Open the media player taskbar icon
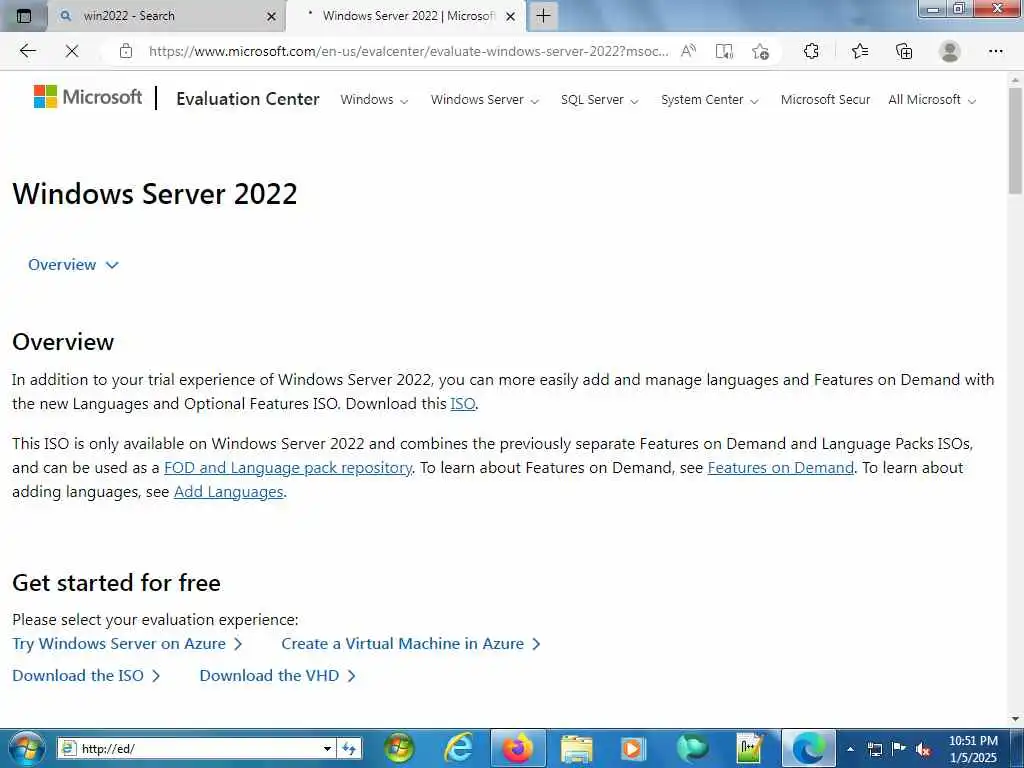Screen dimensions: 1024x768 [x=632, y=748]
